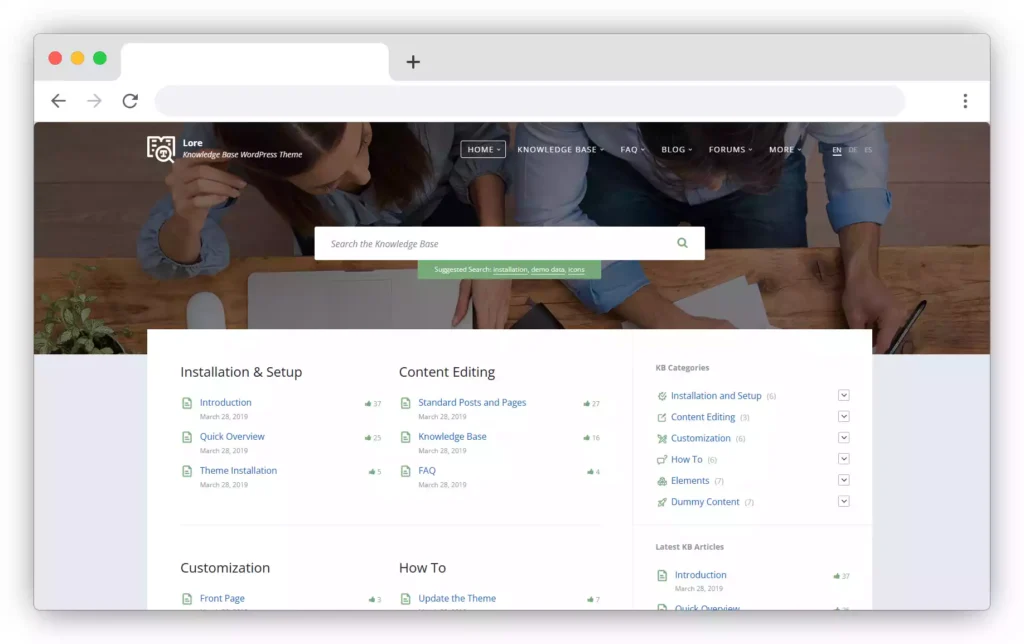1024x644 pixels.
Task: Click the document icon beside Update the Theme
Action: (x=406, y=599)
